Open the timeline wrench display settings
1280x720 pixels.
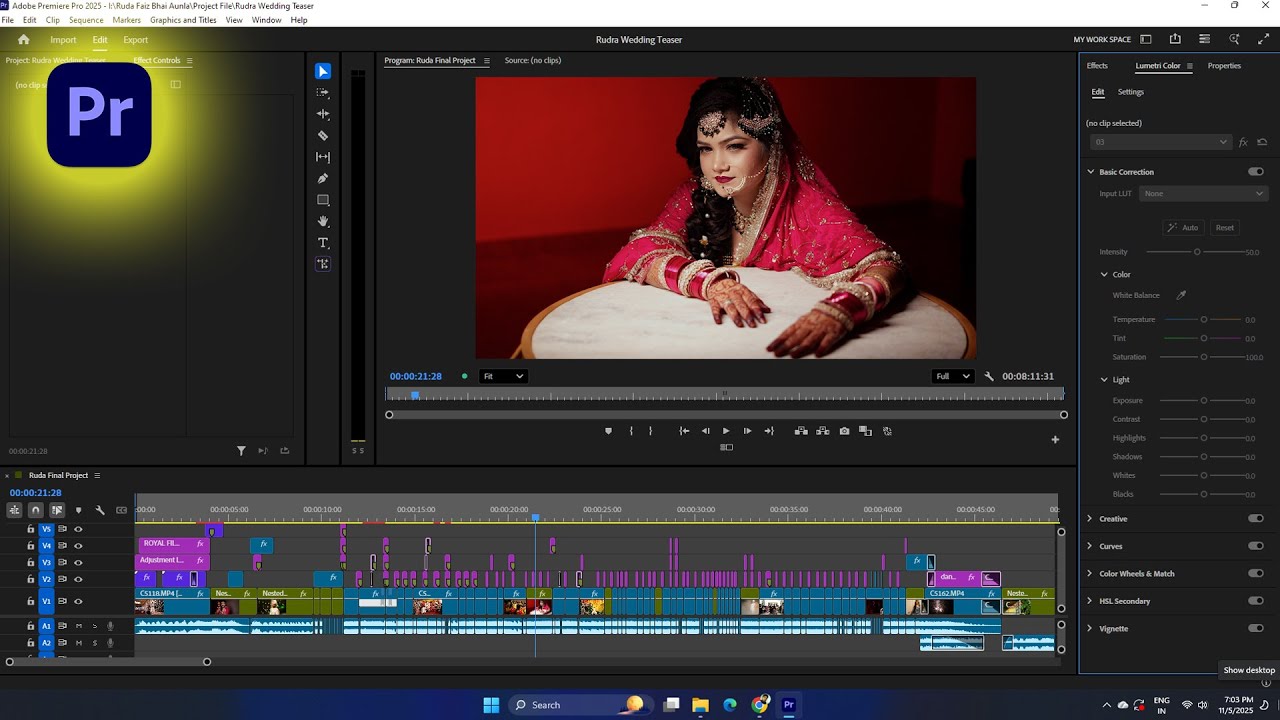[100, 510]
